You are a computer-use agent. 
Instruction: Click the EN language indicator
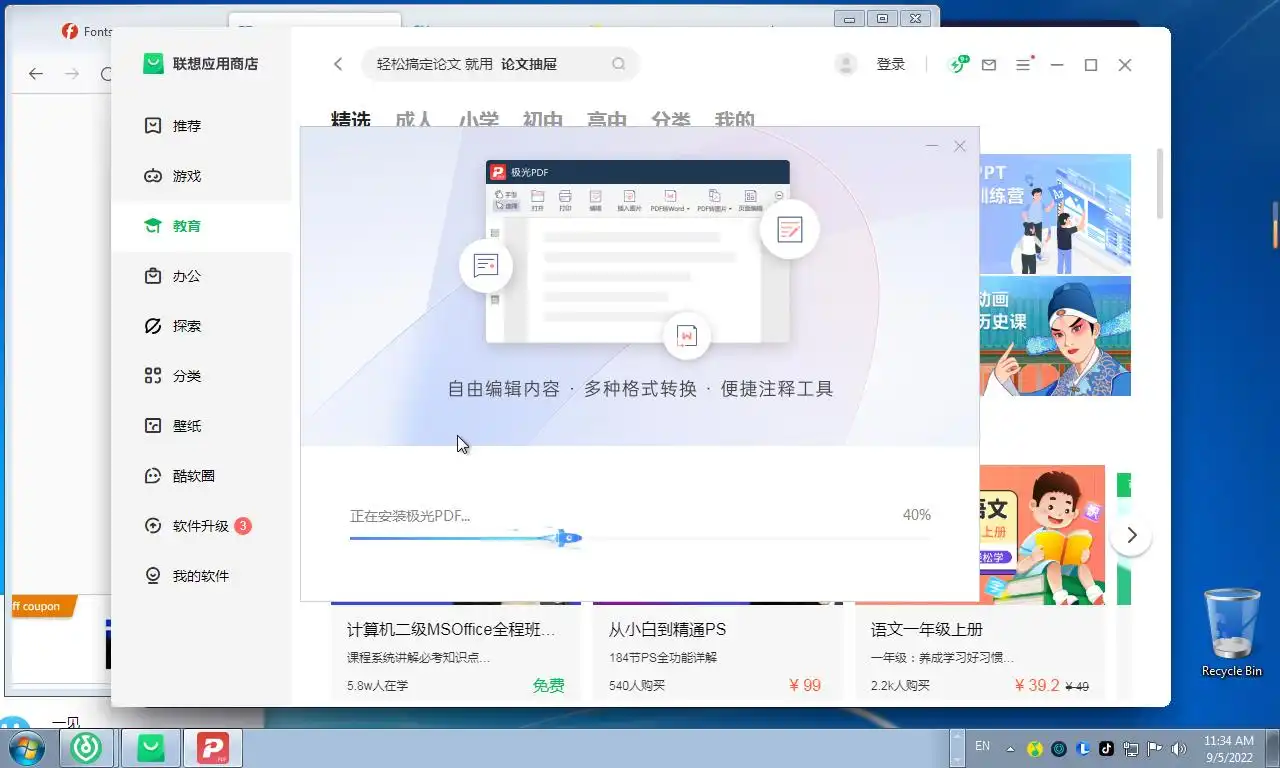tap(982, 746)
